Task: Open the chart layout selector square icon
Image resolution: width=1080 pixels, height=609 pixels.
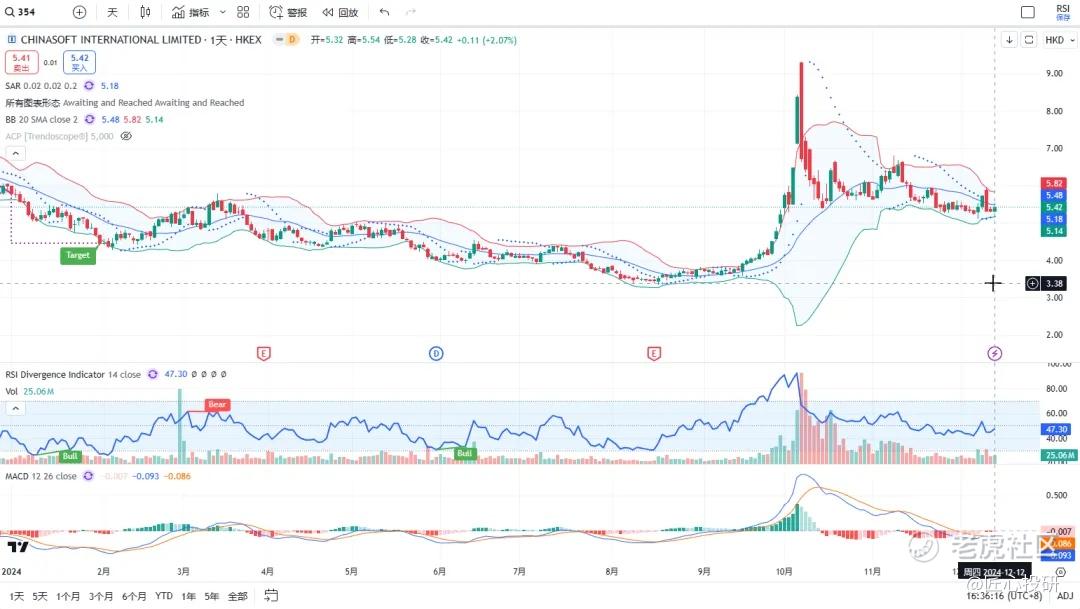Action: [x=1028, y=12]
